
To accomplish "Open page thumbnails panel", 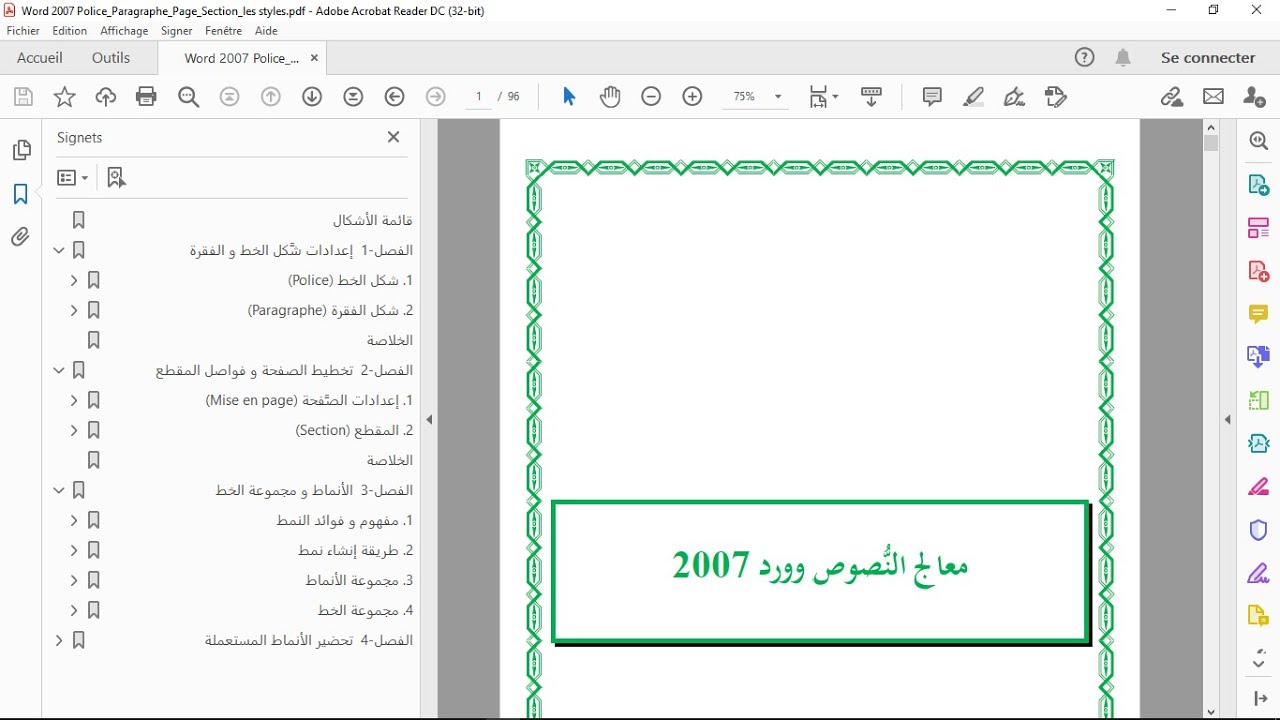I will 21,150.
